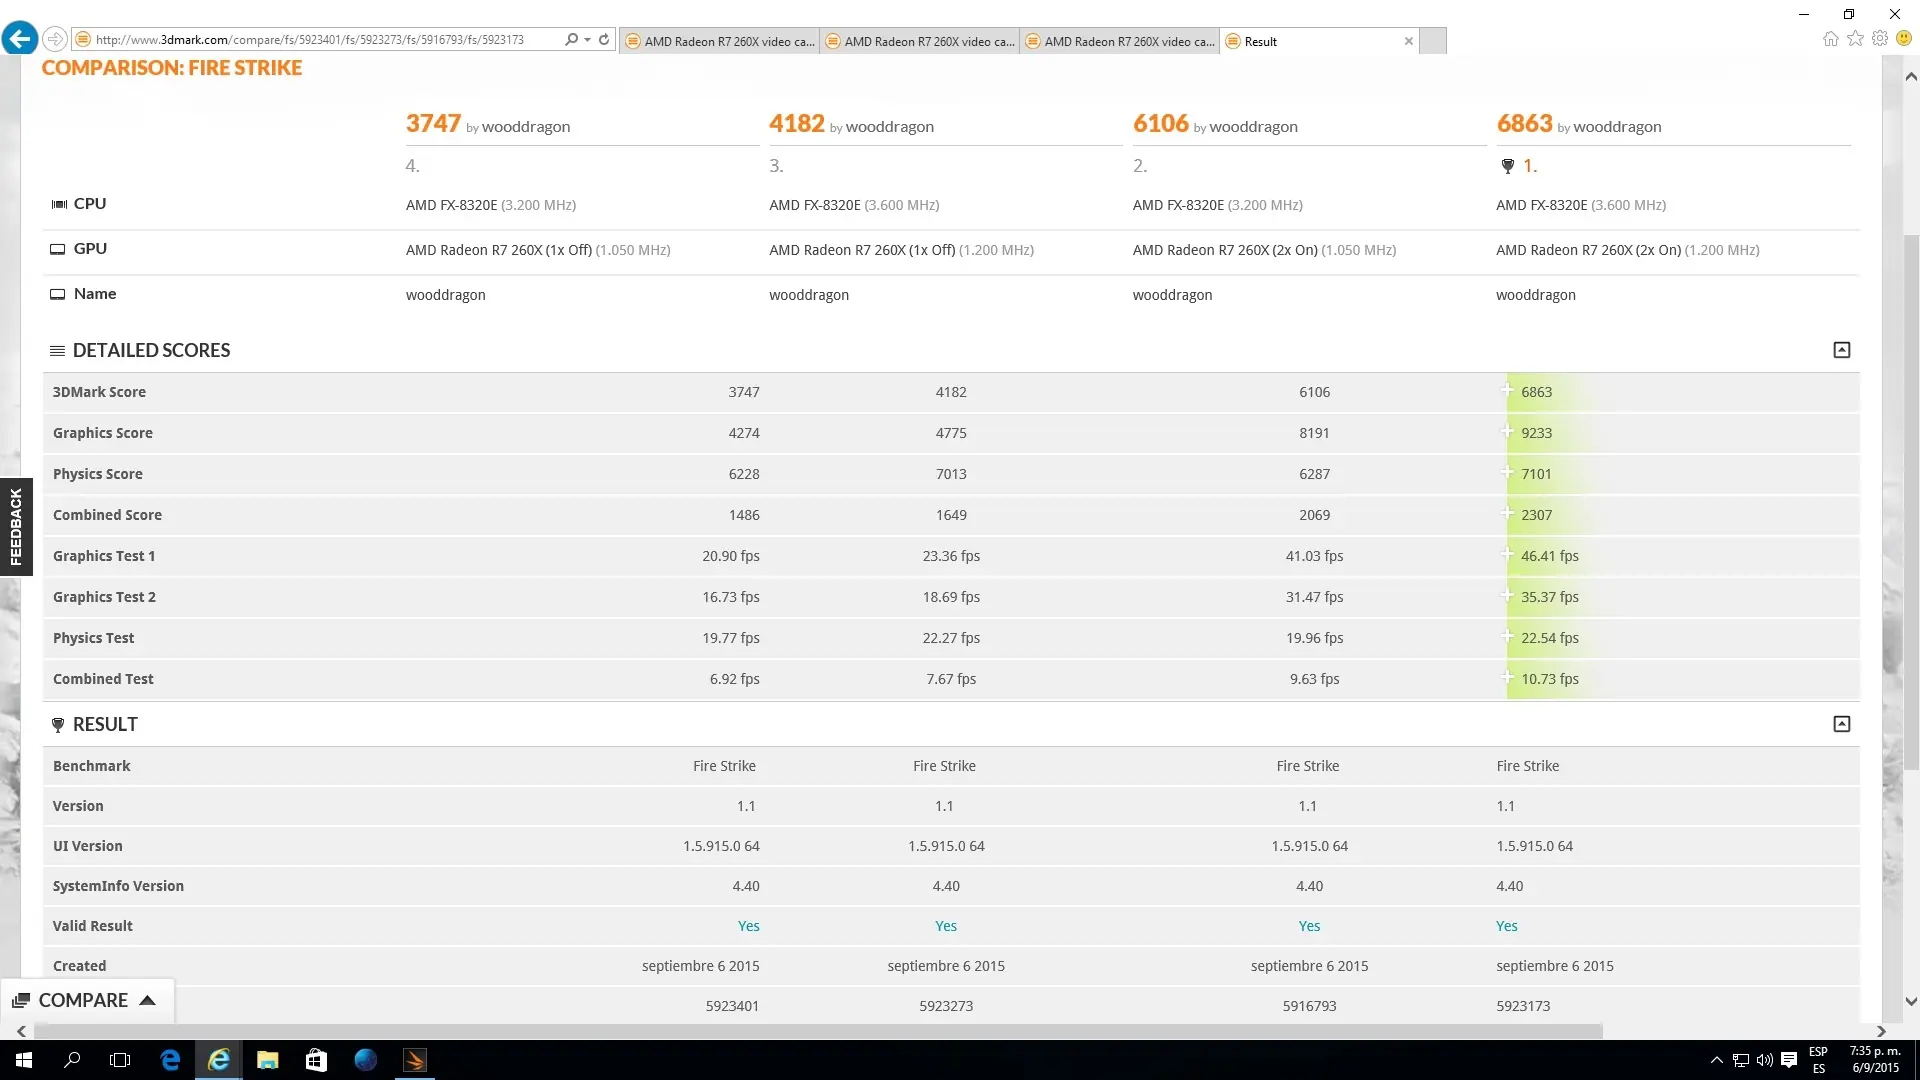Click the Comparison: Fire Strike heading
The image size is (1920, 1080).
point(172,68)
